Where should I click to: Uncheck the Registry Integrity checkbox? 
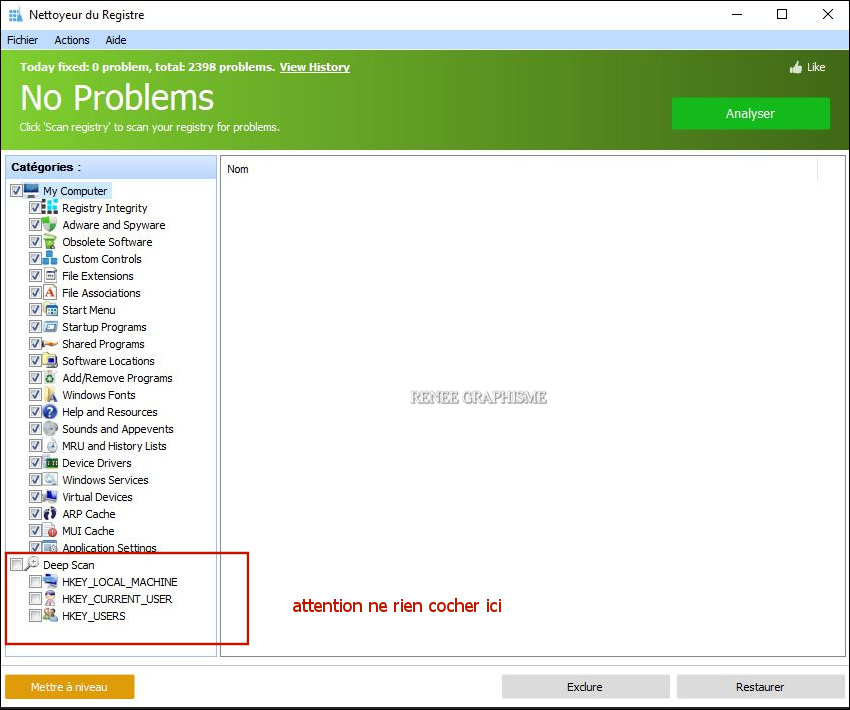pos(35,208)
